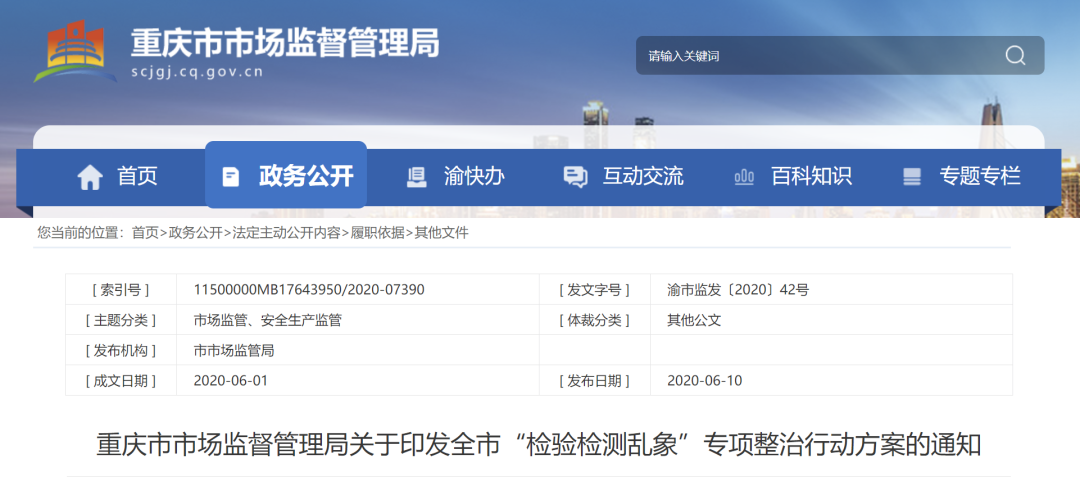
Task: Go to the 渝快办 menu item
Action: (474, 177)
